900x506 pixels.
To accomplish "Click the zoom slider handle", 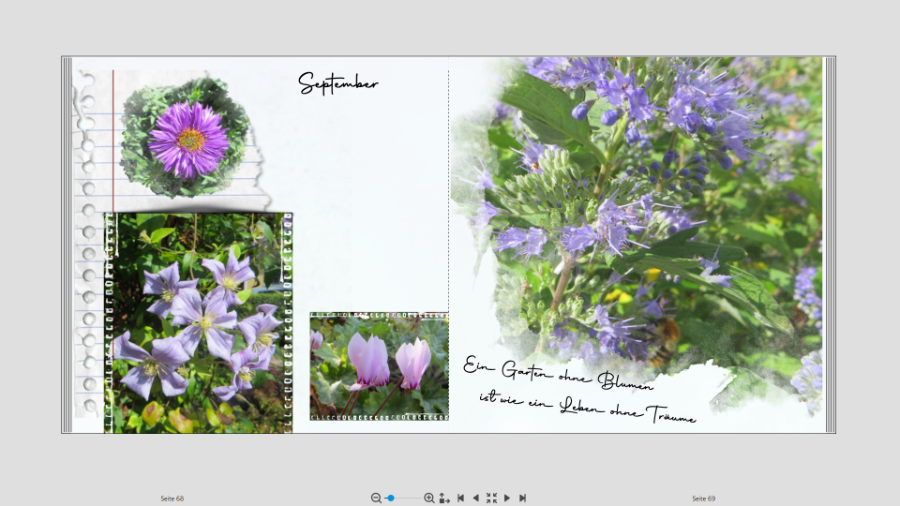I will [x=391, y=498].
